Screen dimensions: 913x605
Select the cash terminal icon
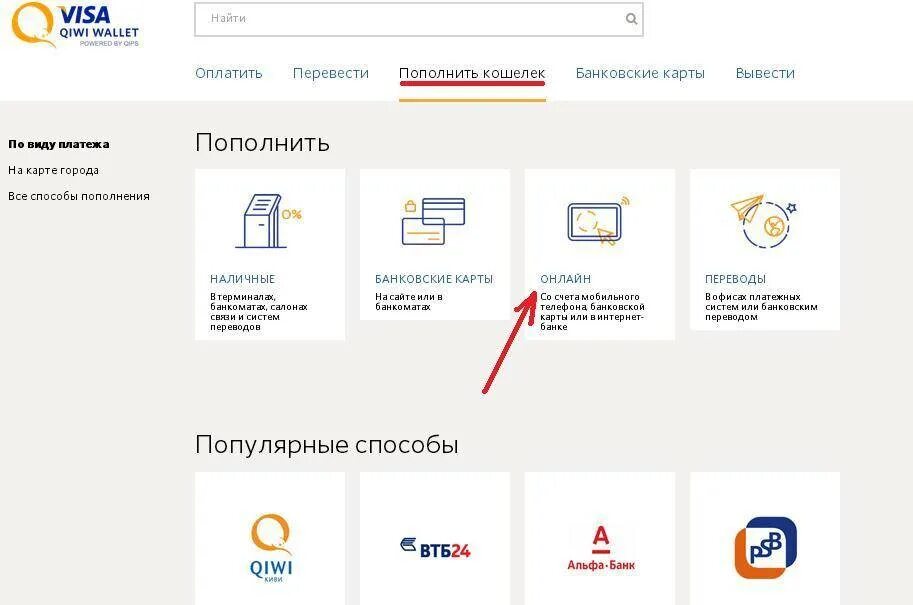(x=268, y=221)
